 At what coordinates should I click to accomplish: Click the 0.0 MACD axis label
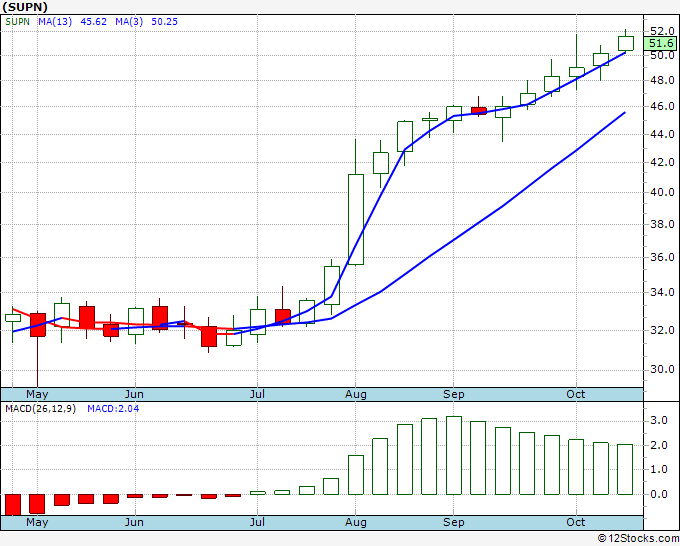pyautogui.click(x=659, y=494)
